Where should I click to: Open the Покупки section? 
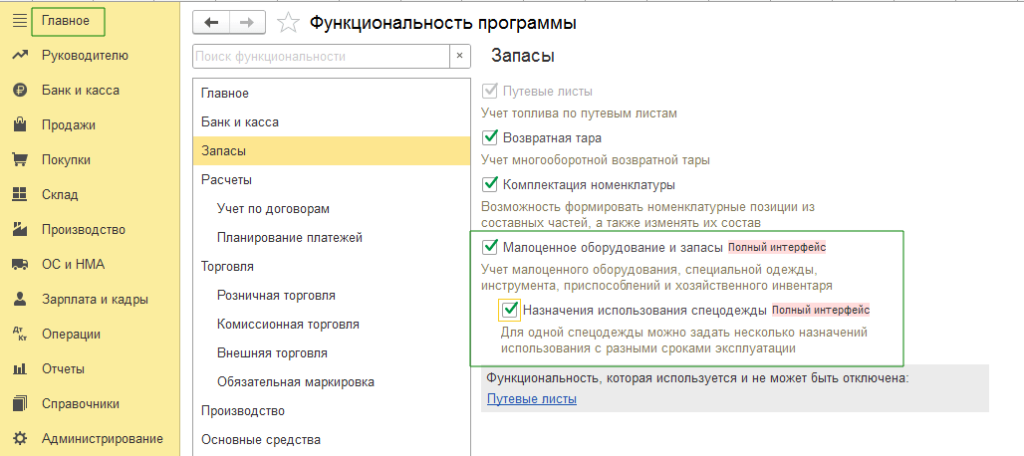coord(66,160)
